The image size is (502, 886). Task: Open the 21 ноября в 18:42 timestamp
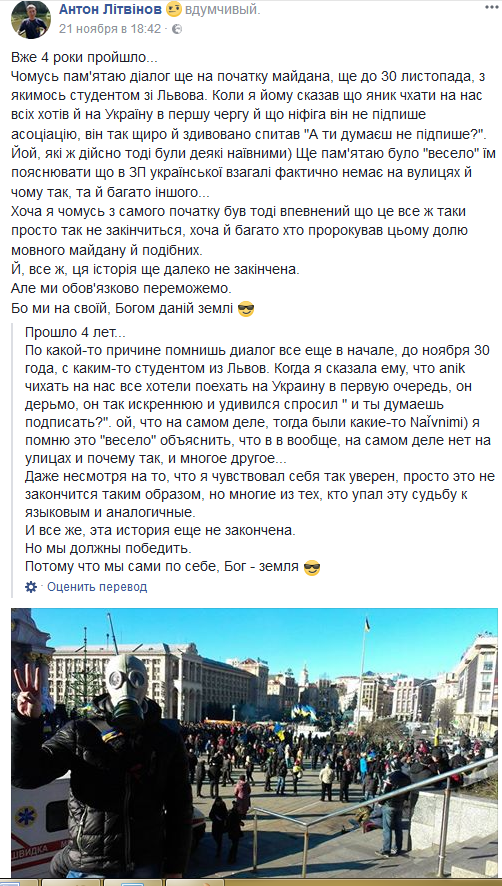[110, 29]
